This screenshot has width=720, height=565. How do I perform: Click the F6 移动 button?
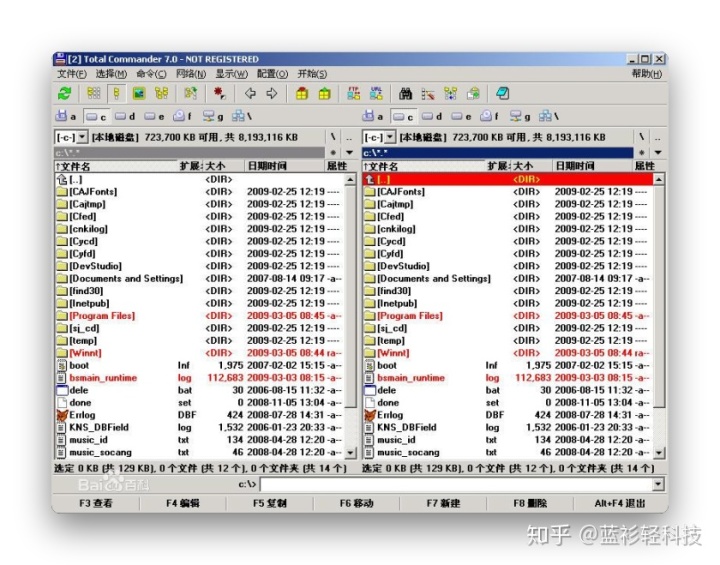(356, 503)
